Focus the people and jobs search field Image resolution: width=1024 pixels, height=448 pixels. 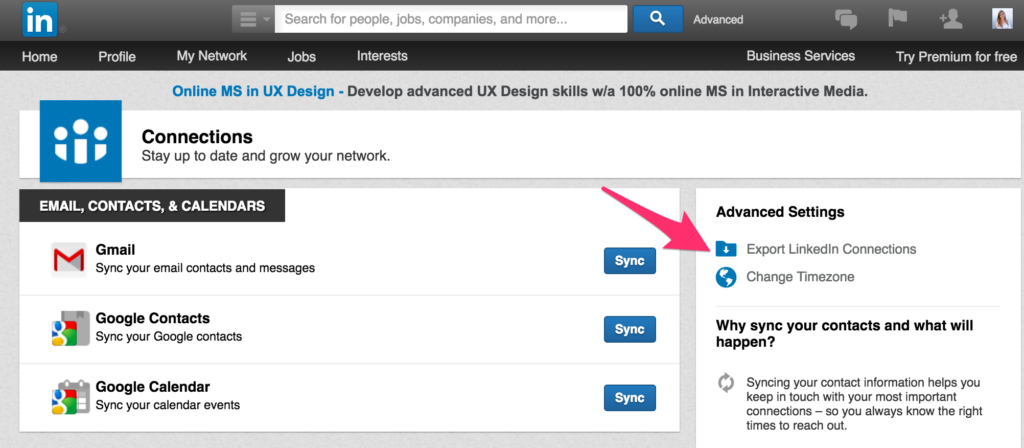(451, 19)
